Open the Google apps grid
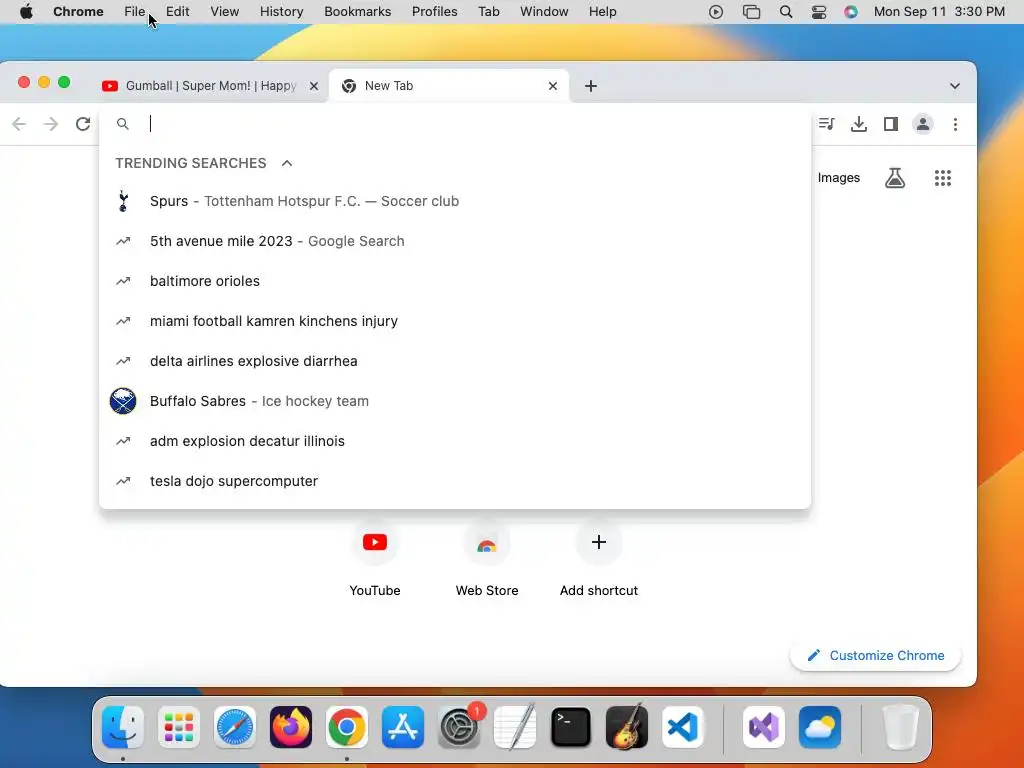This screenshot has height=768, width=1024. 942,178
